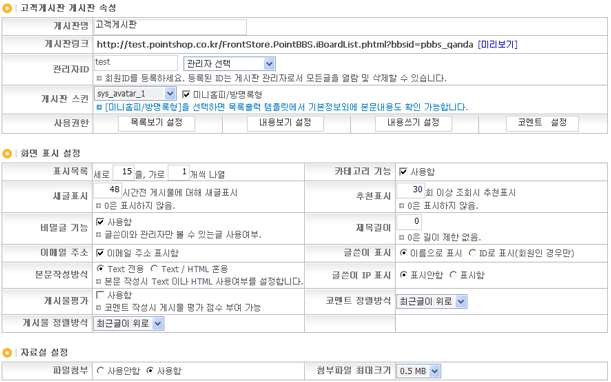Uncheck the 카테고리 기능 사용함 checkbox
This screenshot has height=382, width=611.
click(x=403, y=172)
